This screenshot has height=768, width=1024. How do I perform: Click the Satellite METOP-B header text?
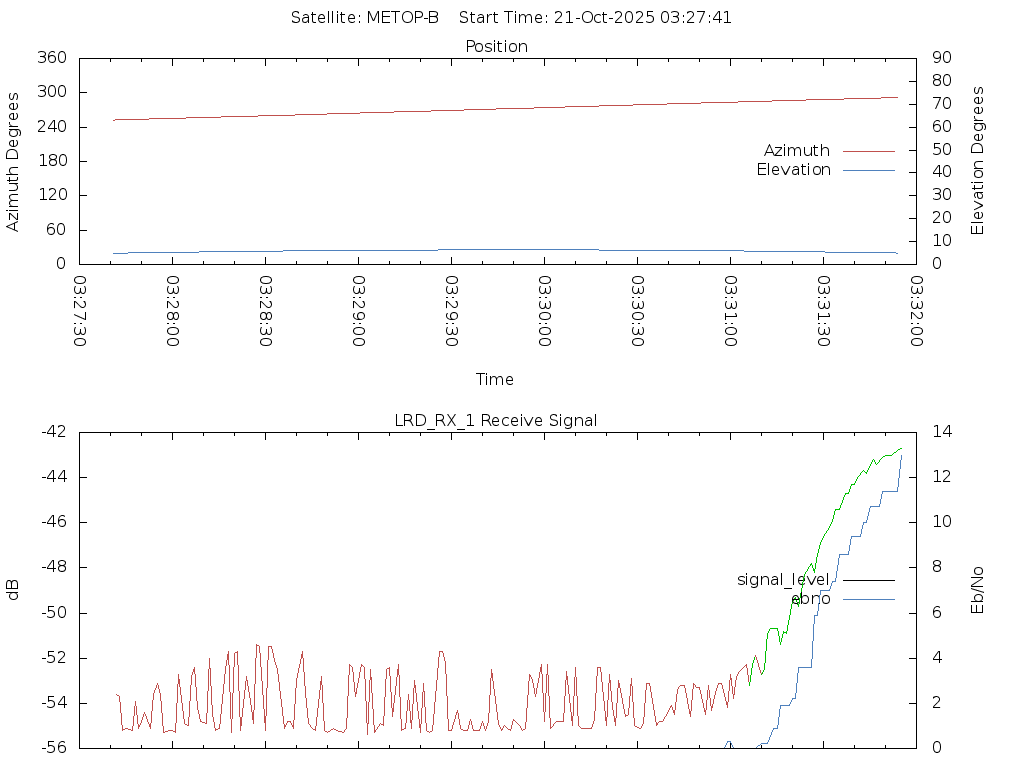pyautogui.click(x=365, y=18)
